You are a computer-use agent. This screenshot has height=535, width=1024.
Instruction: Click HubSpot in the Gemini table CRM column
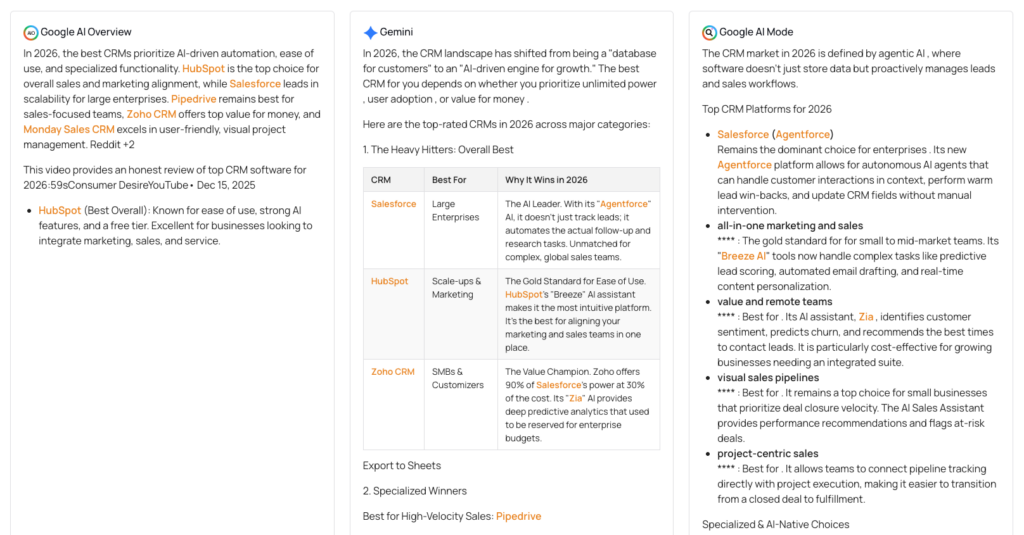[x=389, y=281]
